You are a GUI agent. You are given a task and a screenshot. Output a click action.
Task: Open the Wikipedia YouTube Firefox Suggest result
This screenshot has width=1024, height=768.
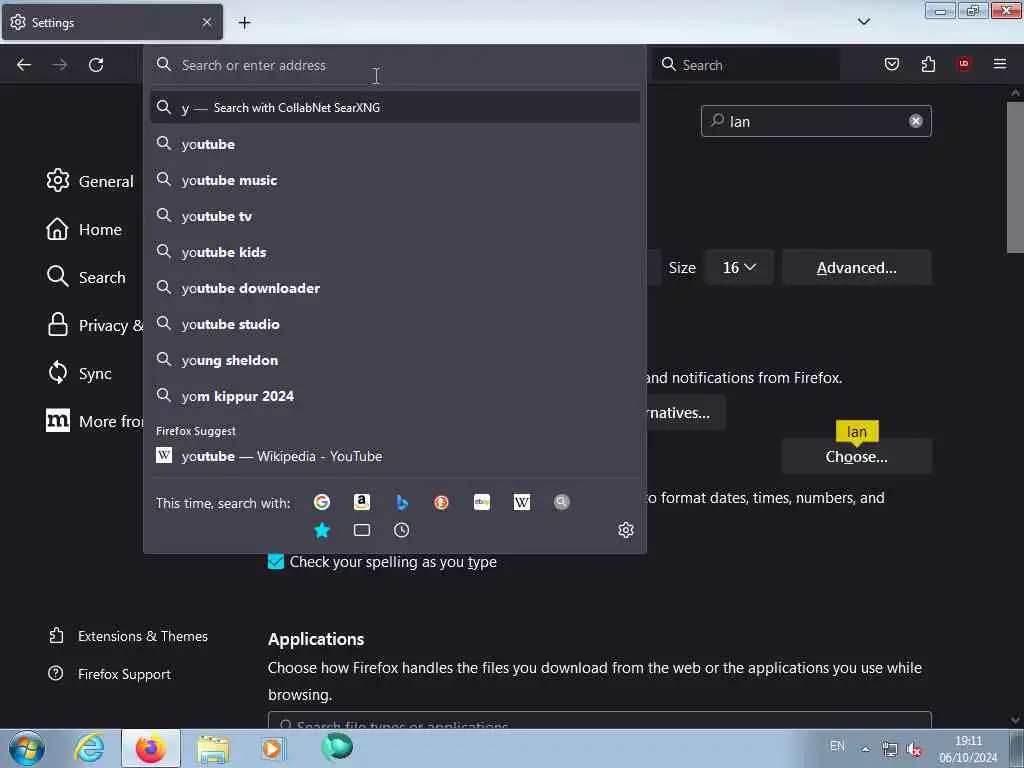394,456
